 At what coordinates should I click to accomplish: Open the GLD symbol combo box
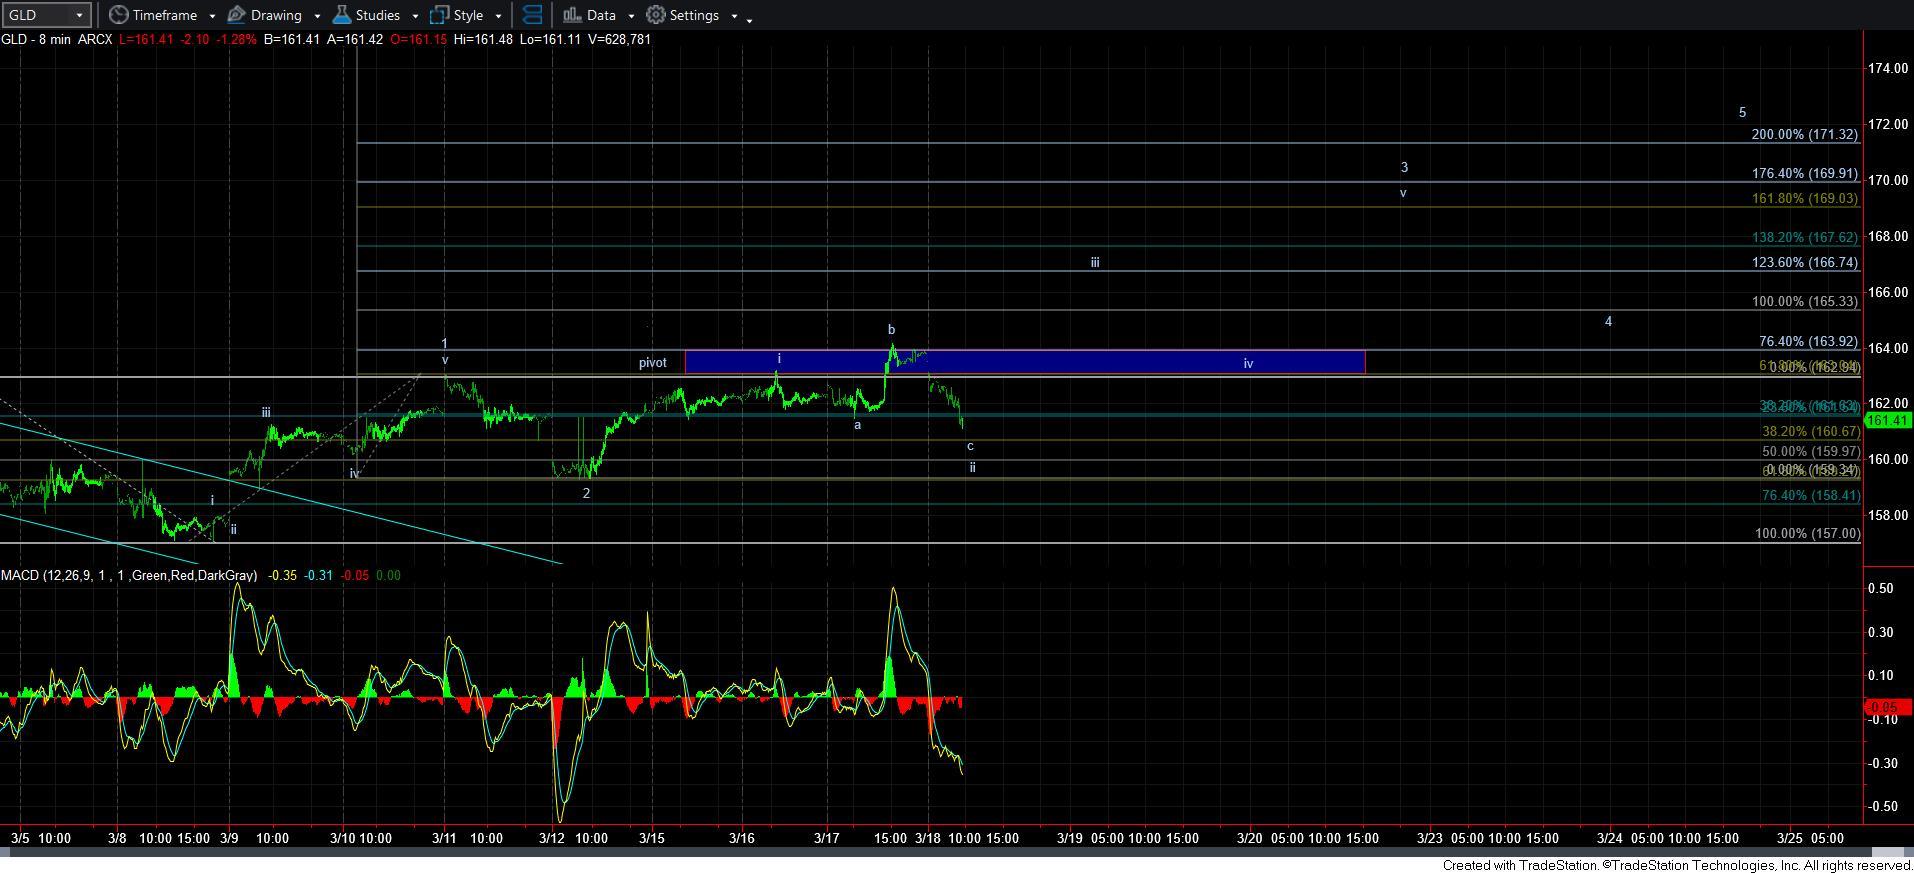pyautogui.click(x=47, y=15)
